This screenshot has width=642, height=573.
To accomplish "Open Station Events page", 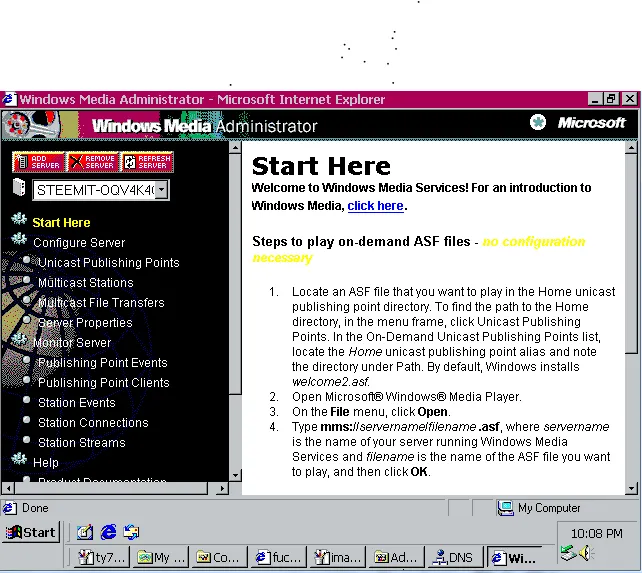I will (x=77, y=403).
